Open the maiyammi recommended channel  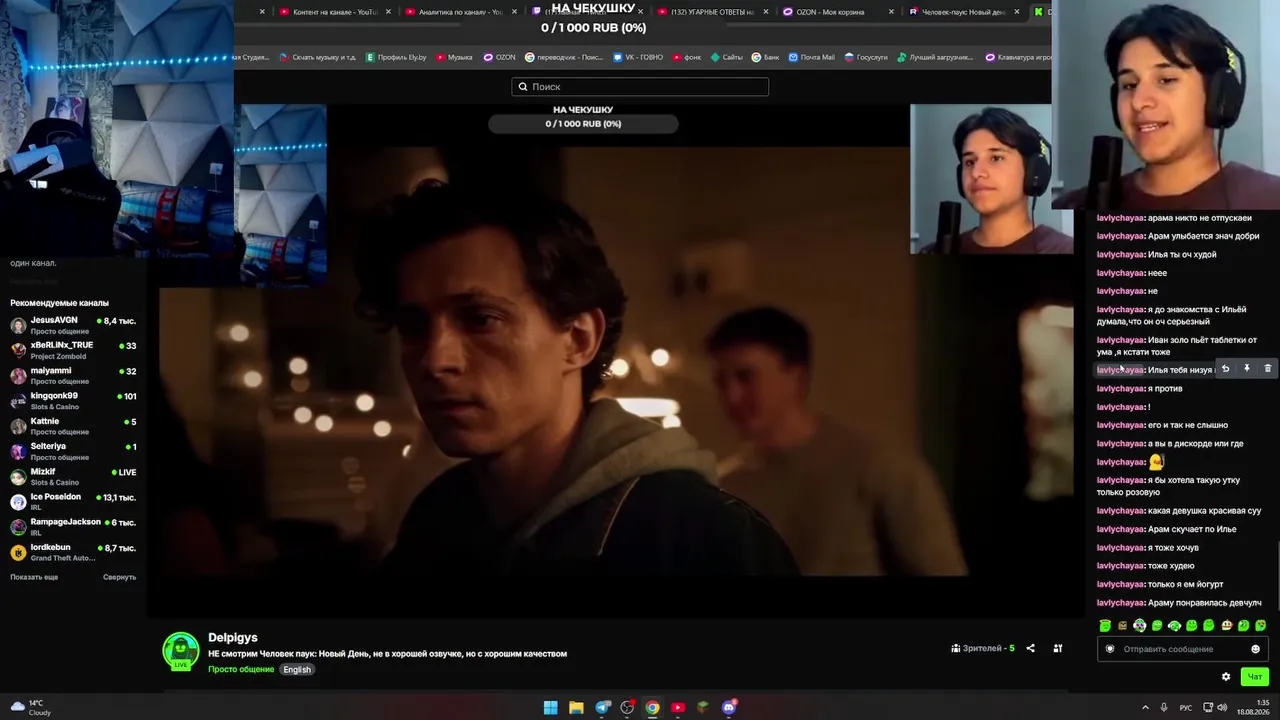pyautogui.click(x=73, y=376)
